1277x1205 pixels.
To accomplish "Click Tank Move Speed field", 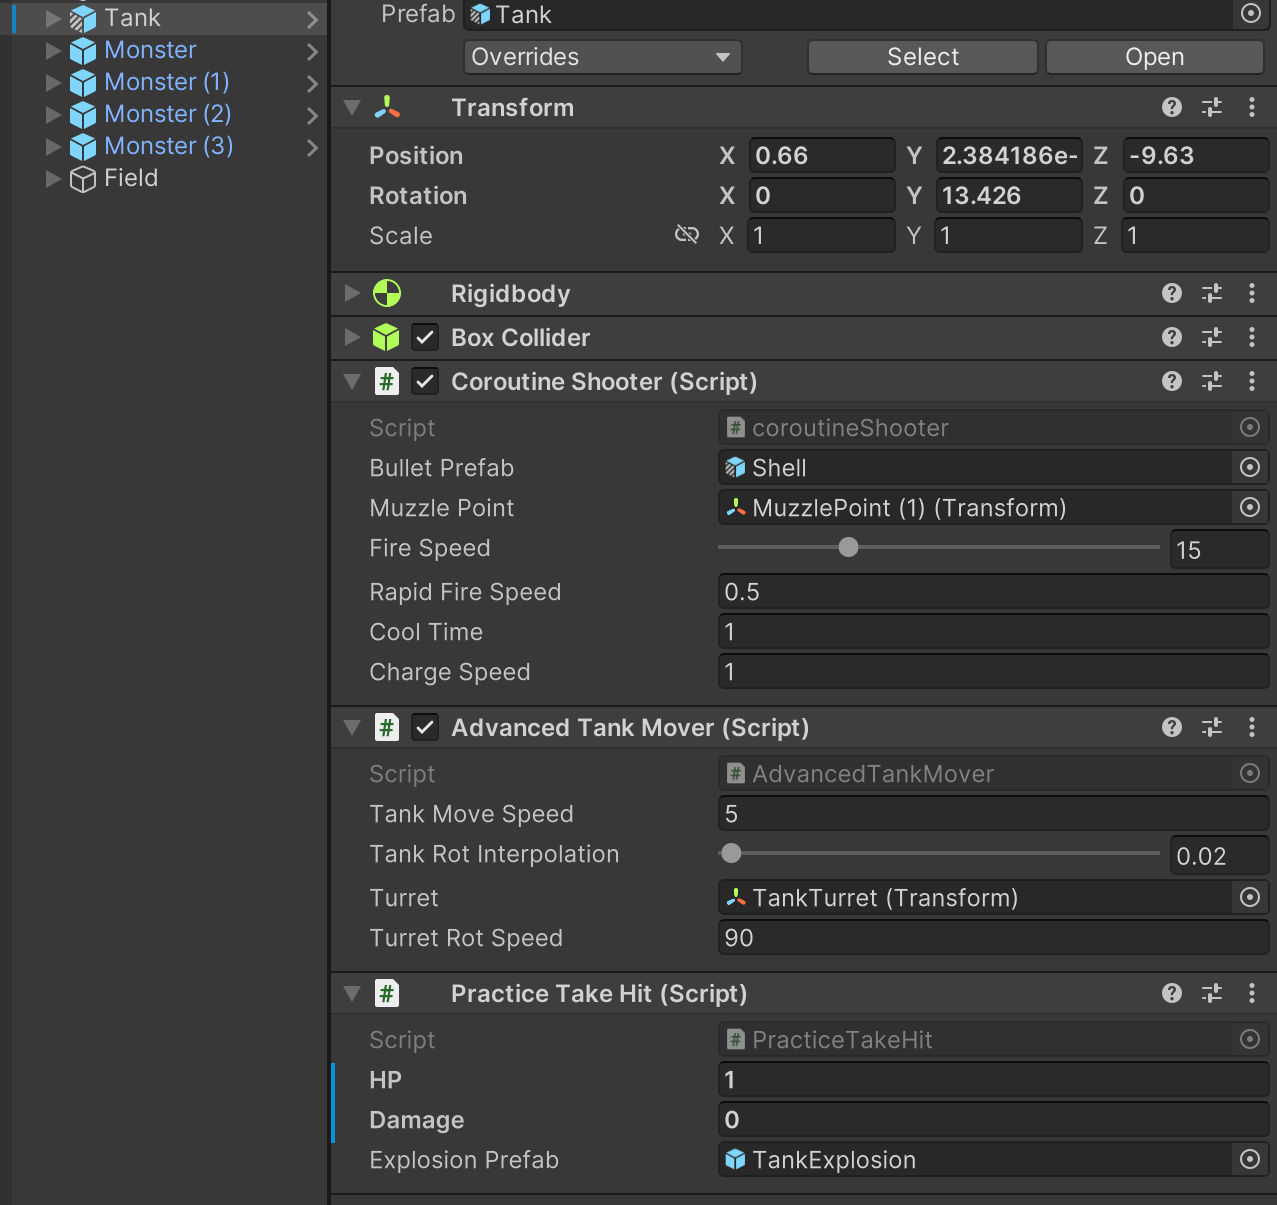I will (x=993, y=813).
